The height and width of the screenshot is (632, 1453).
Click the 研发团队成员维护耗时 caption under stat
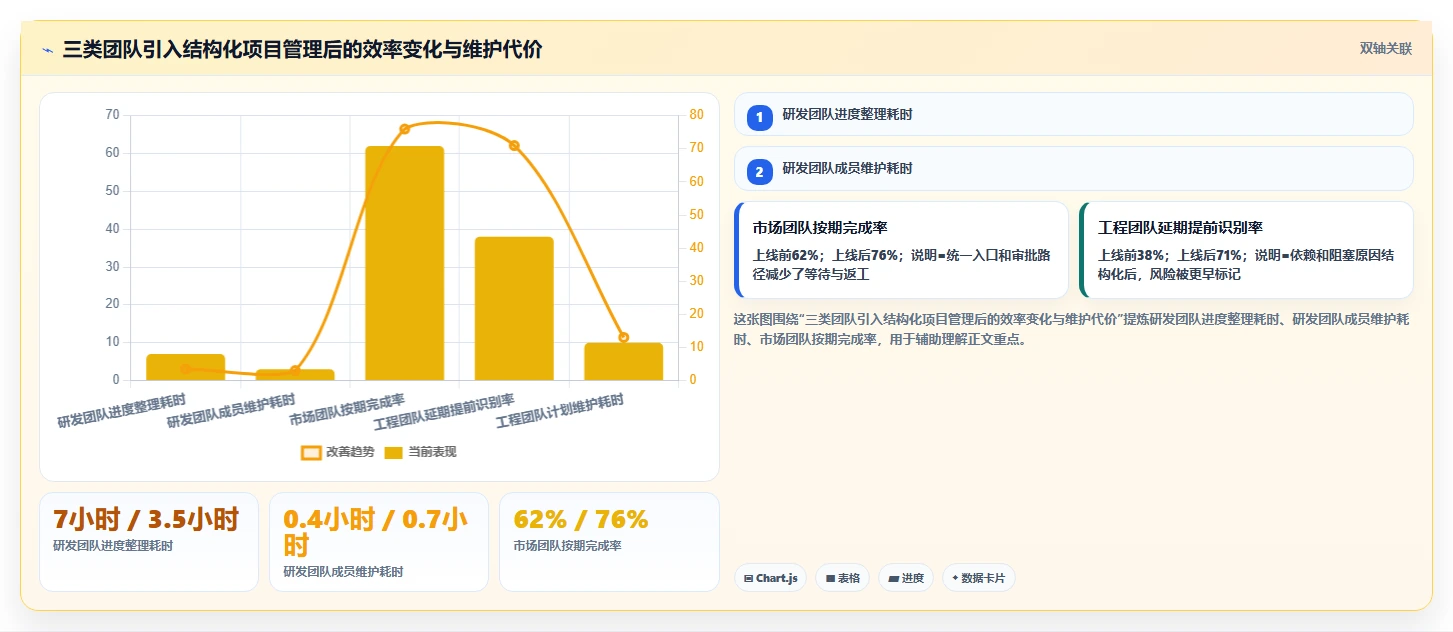pyautogui.click(x=343, y=572)
